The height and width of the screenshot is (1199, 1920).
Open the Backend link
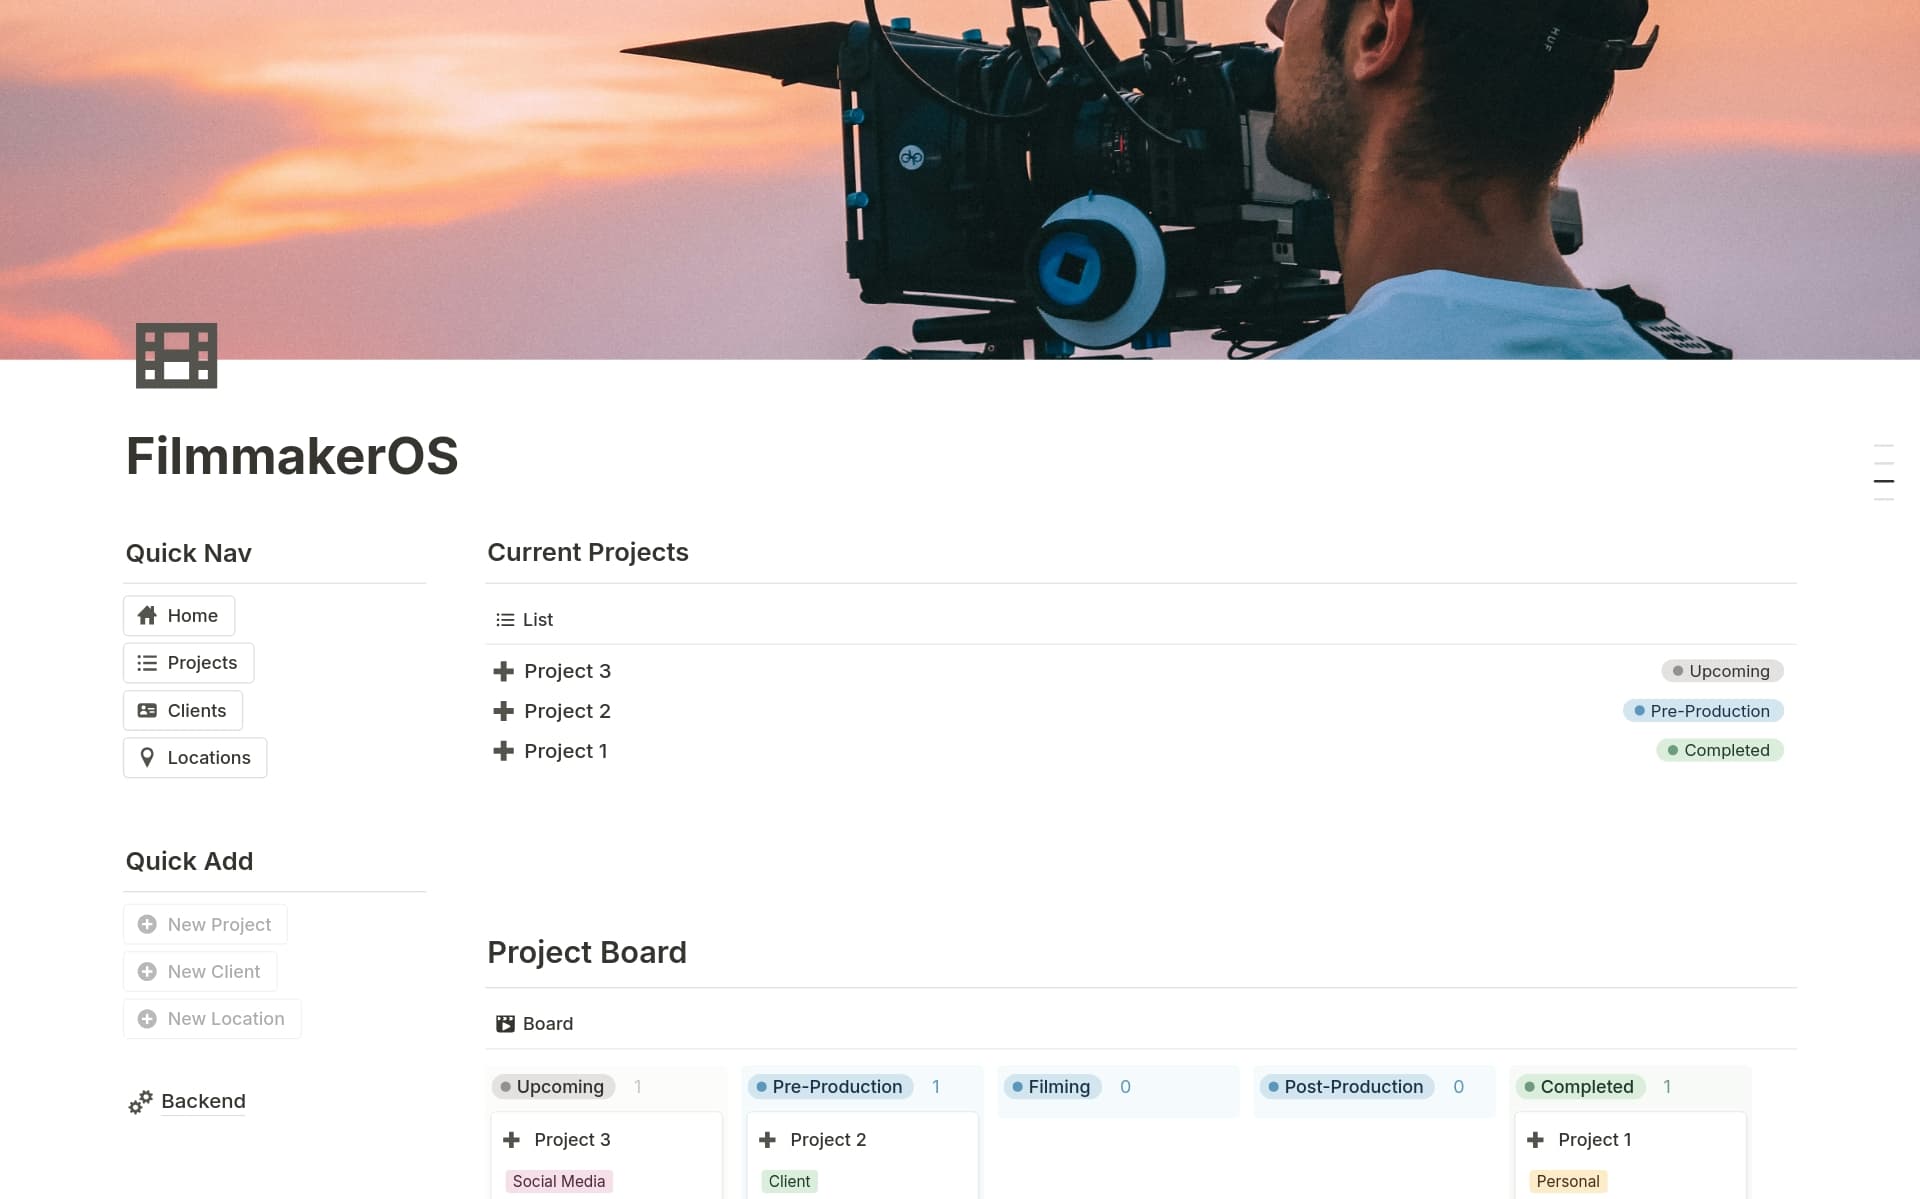click(202, 1101)
